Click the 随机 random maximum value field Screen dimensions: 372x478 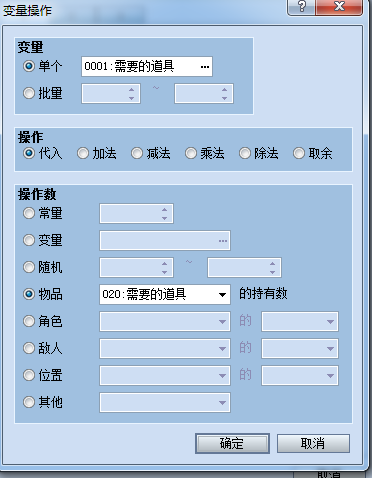click(x=244, y=267)
